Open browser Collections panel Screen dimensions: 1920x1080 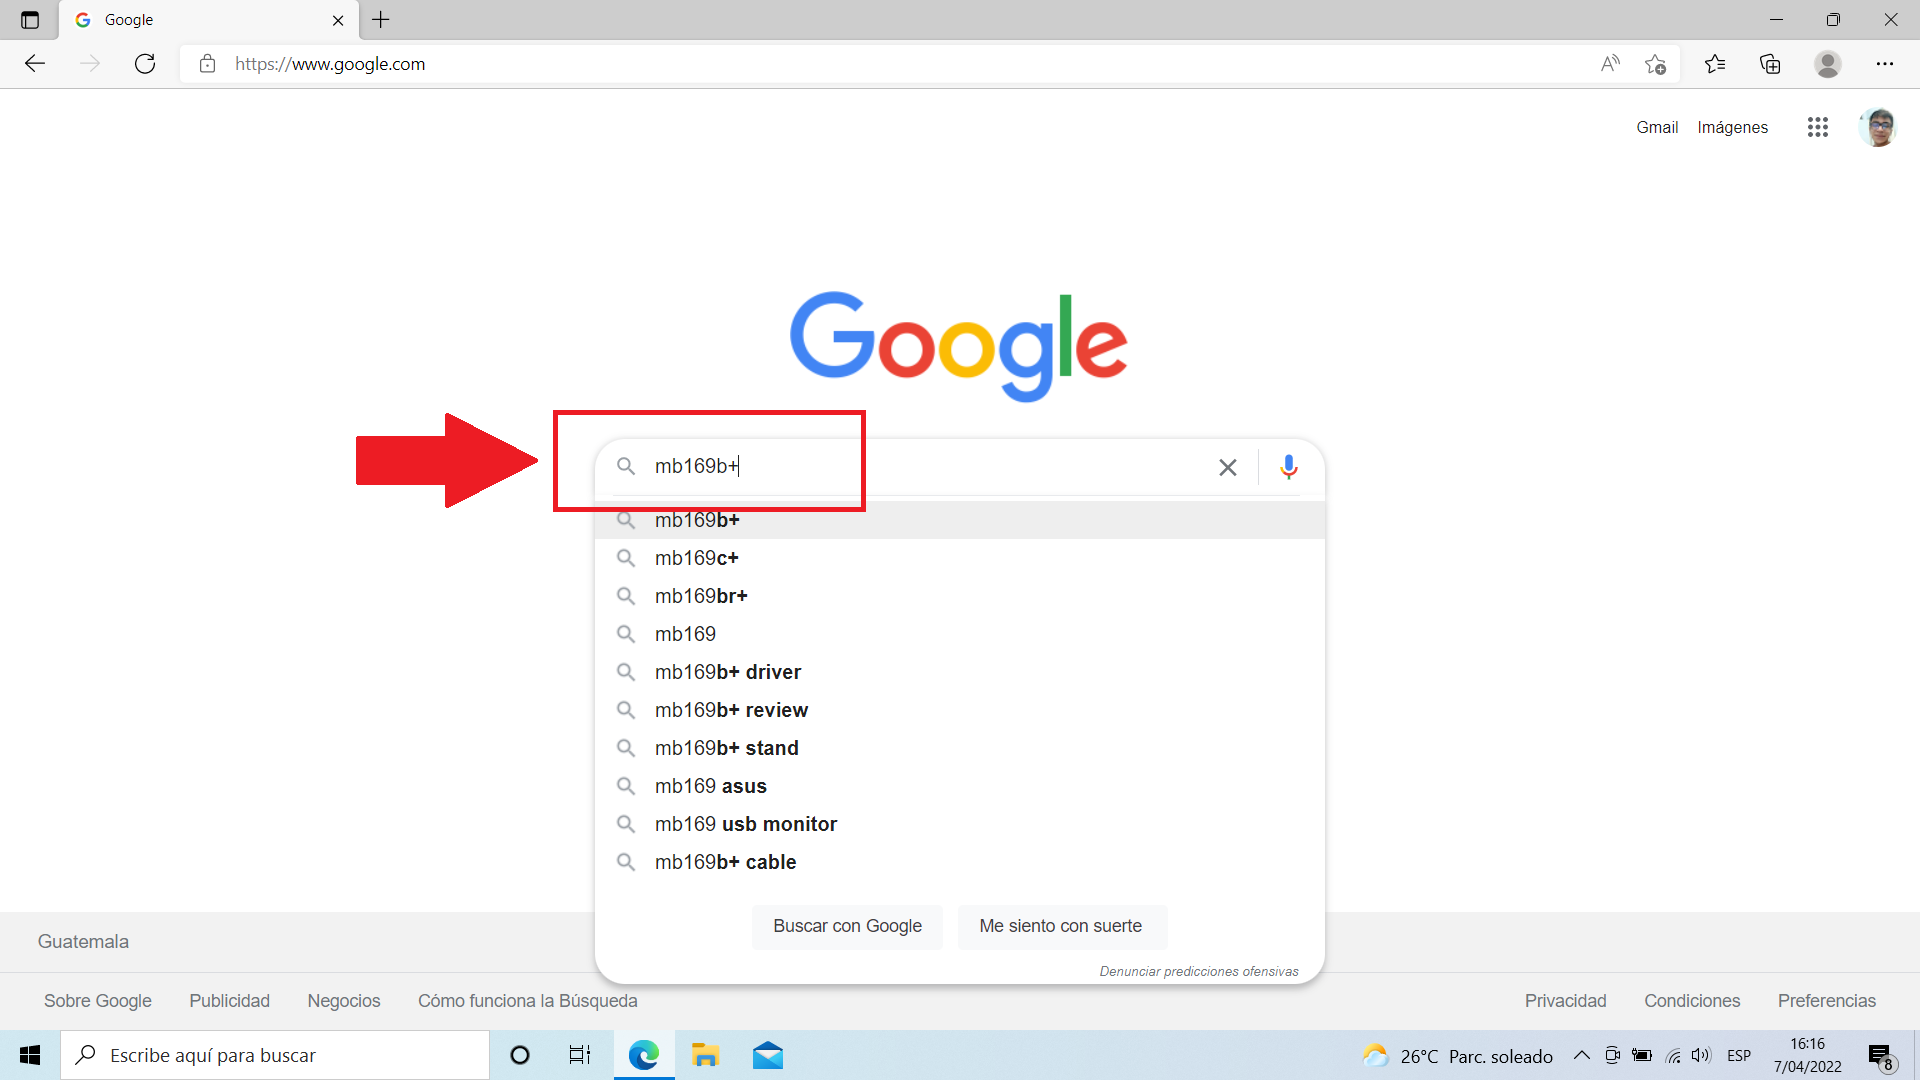(1770, 64)
